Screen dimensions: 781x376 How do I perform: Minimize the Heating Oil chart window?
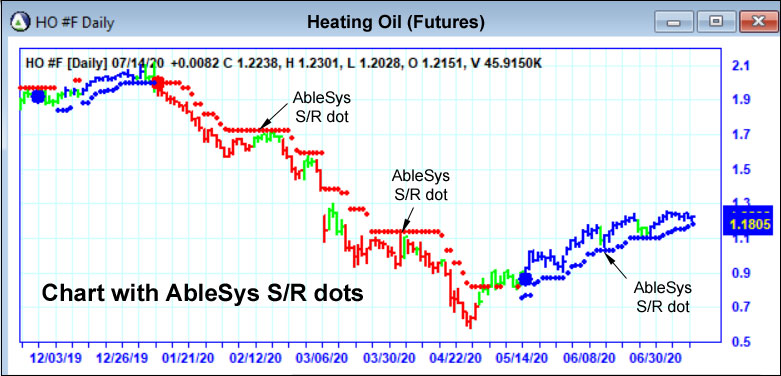[x=674, y=22]
